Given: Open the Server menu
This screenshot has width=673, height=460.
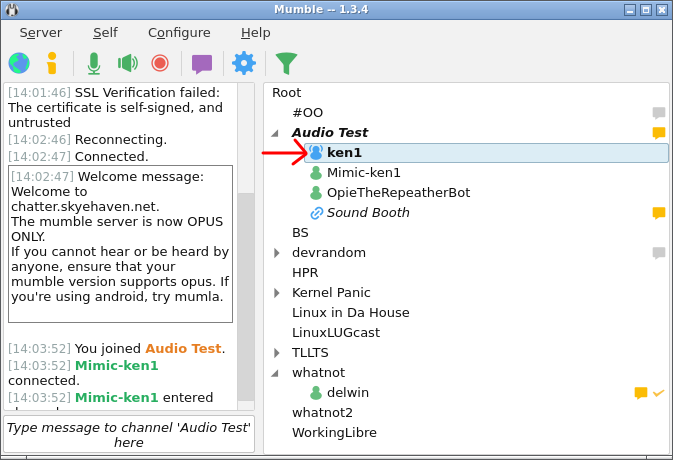Looking at the screenshot, I should tap(40, 32).
